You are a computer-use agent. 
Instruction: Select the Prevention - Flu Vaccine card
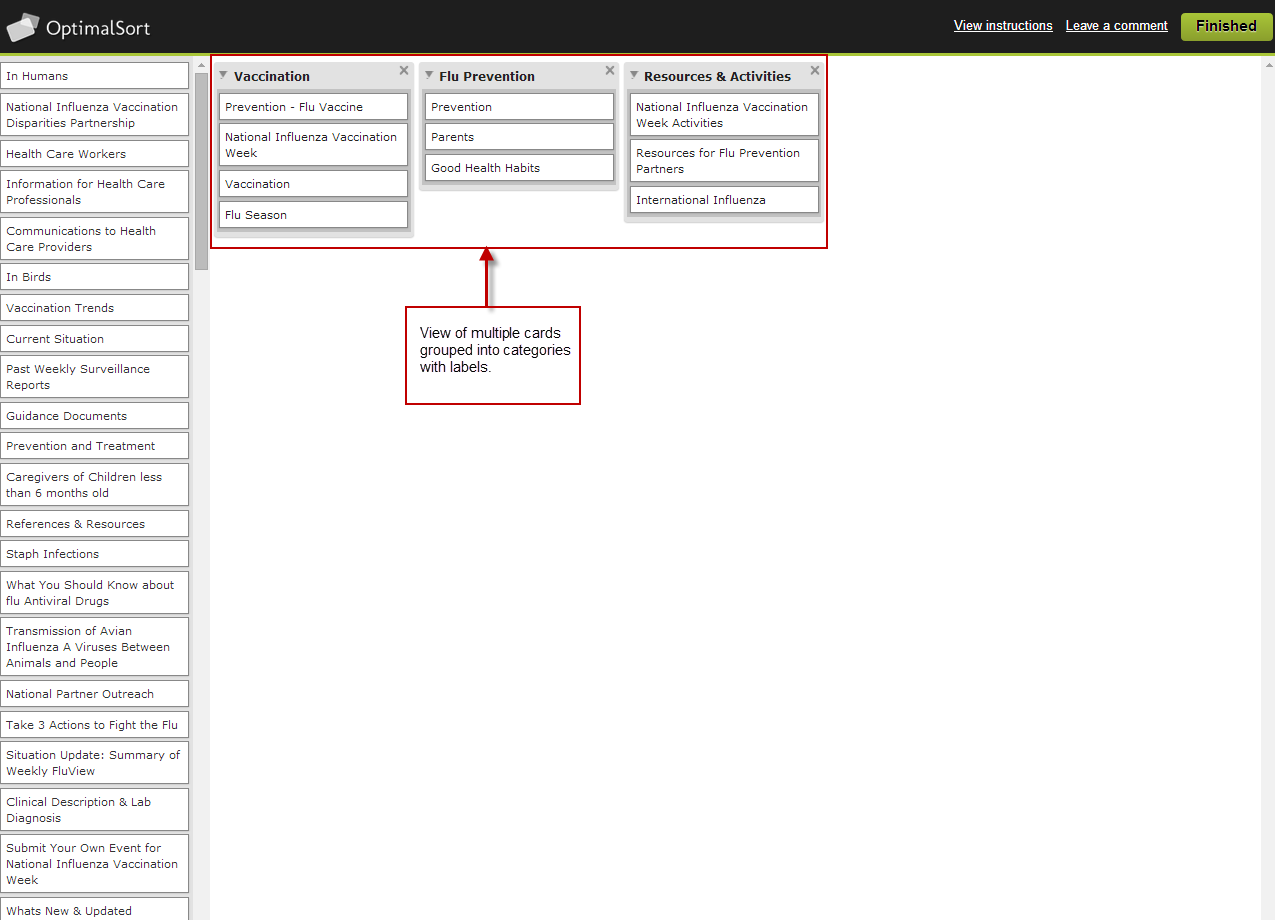coord(314,107)
